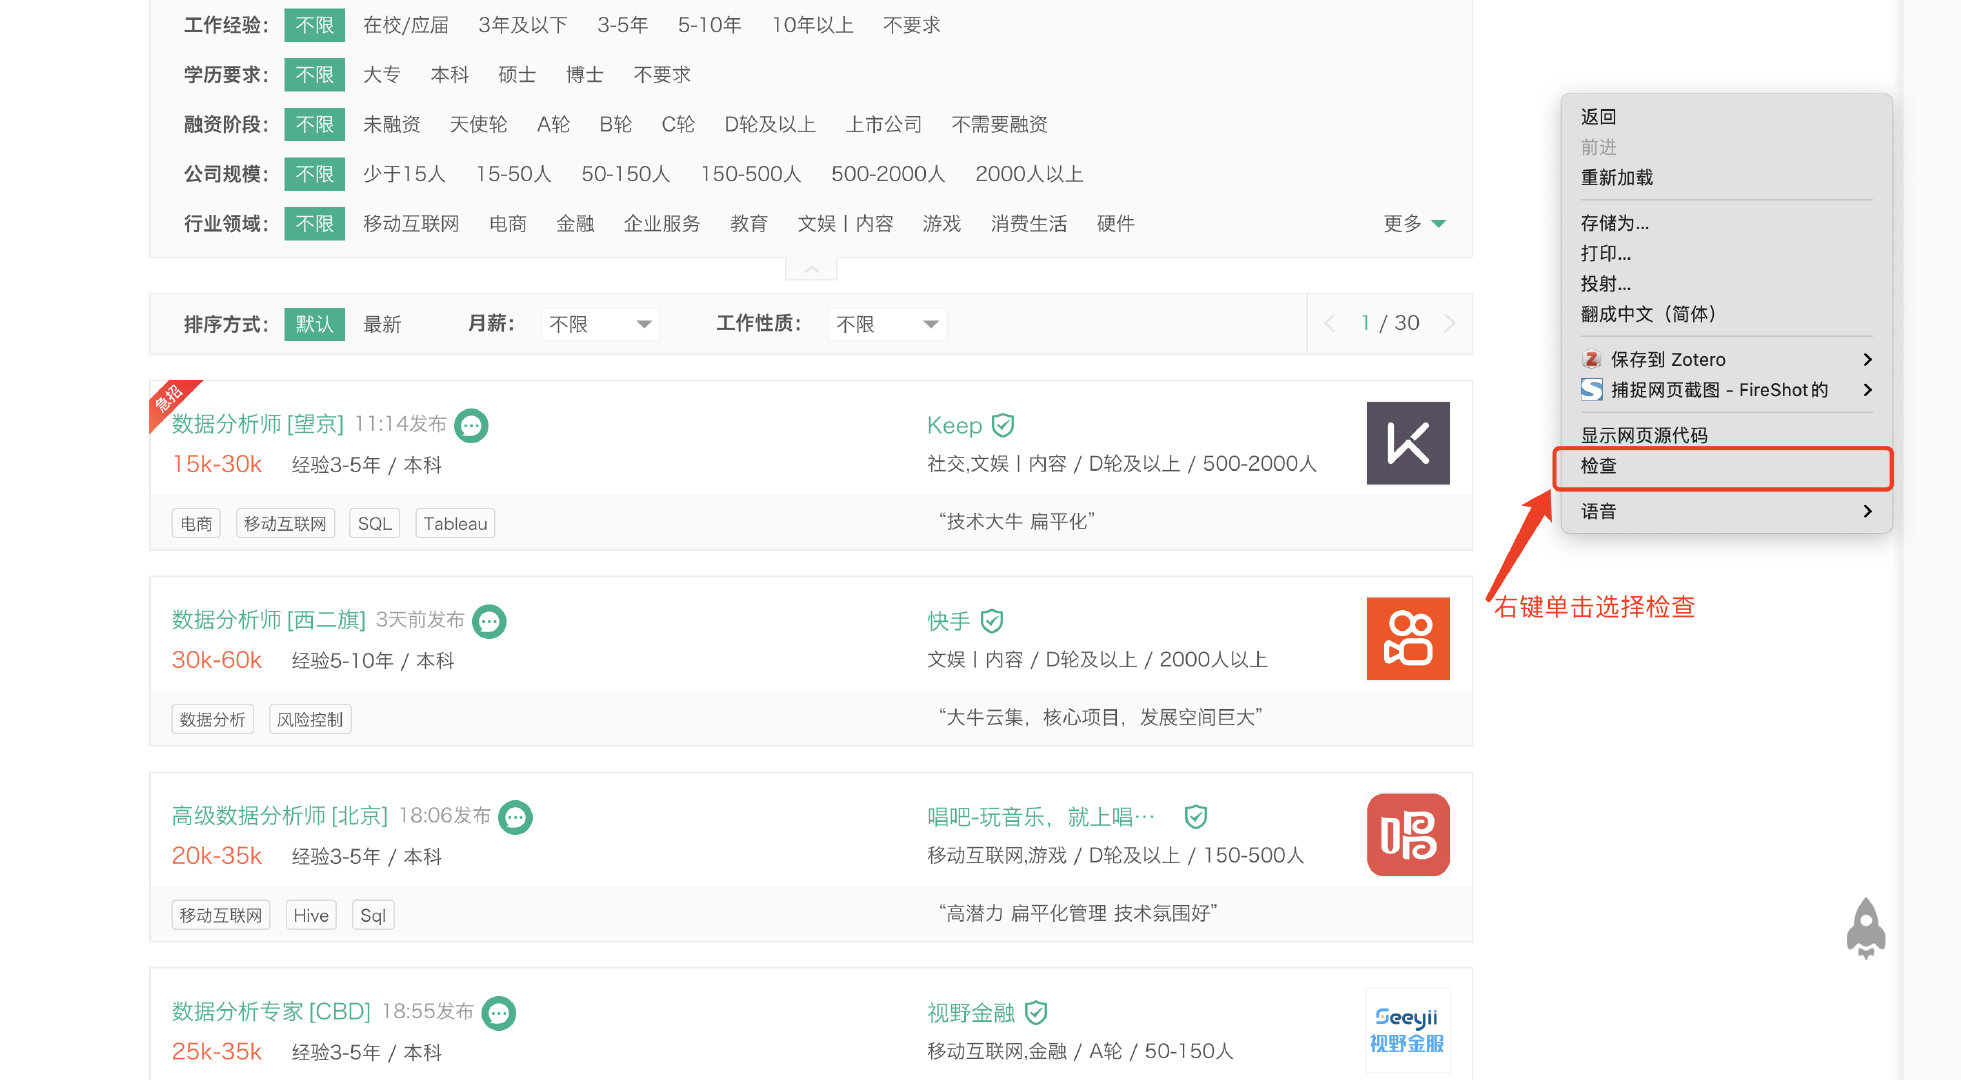1961x1080 pixels.
Task: Open the 快手 company link
Action: 948,621
